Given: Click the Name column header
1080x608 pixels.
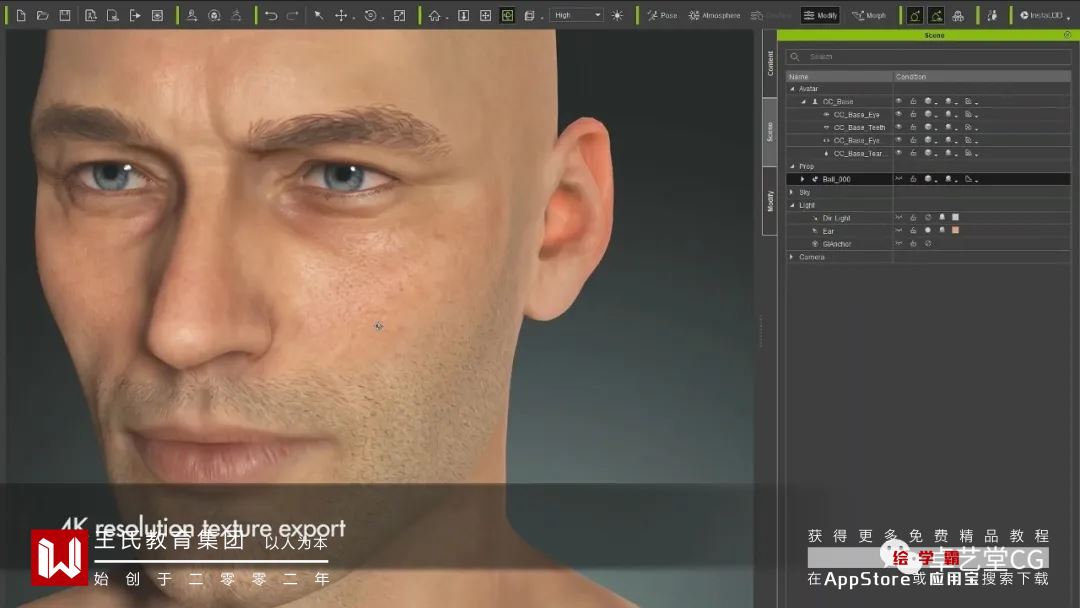Looking at the screenshot, I should coord(840,76).
